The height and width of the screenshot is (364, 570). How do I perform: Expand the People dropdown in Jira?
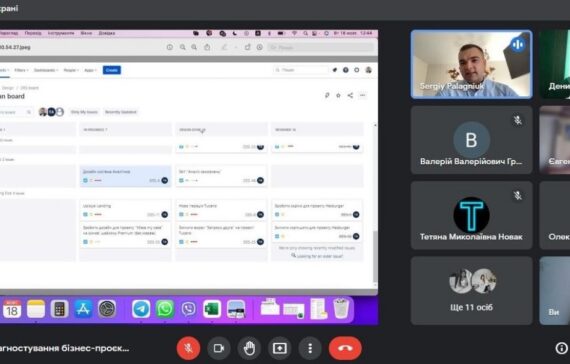pyautogui.click(x=71, y=70)
